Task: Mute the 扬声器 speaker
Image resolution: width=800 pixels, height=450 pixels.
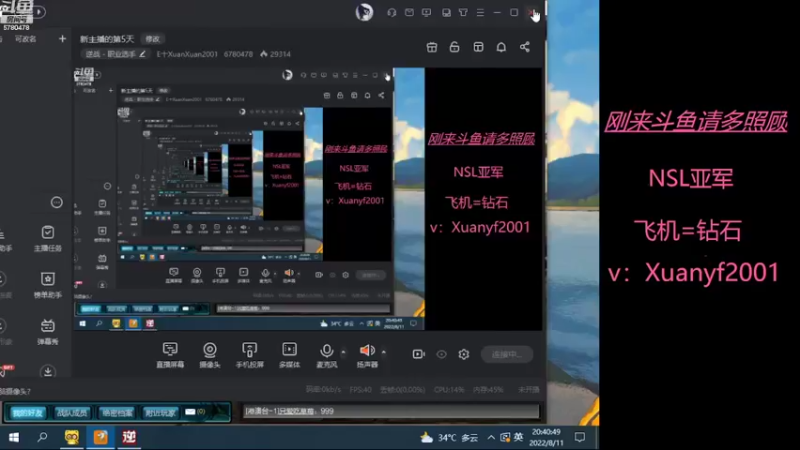Action: [x=367, y=355]
